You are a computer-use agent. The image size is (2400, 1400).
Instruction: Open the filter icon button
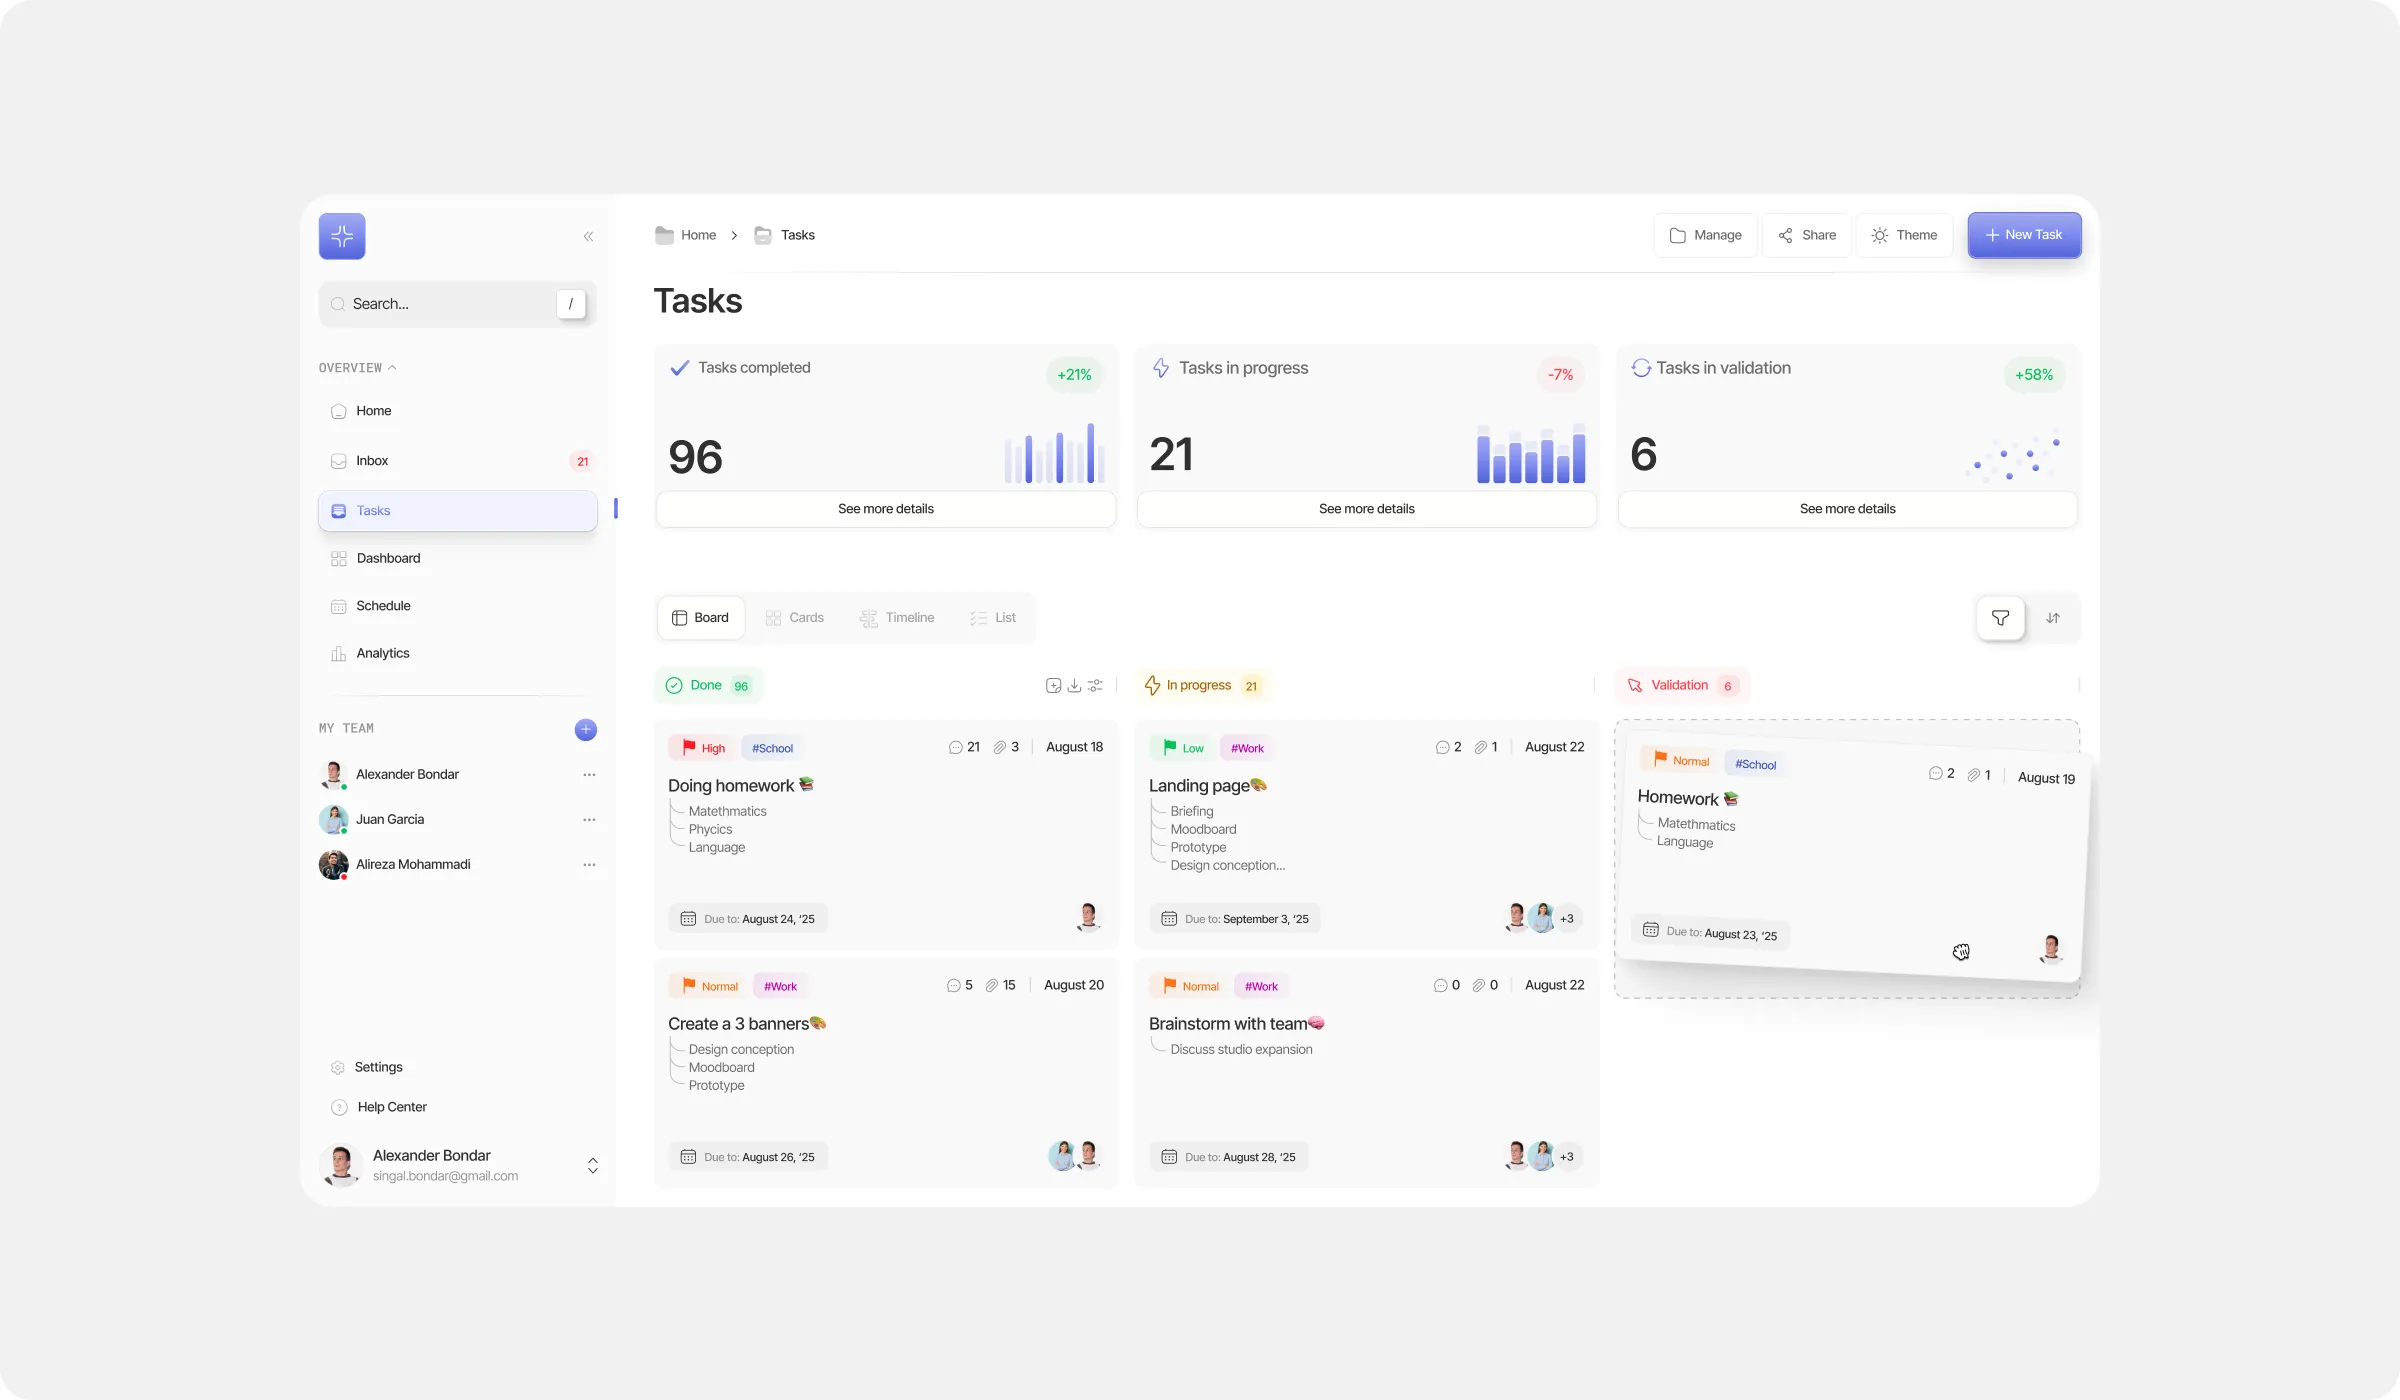tap(2001, 618)
